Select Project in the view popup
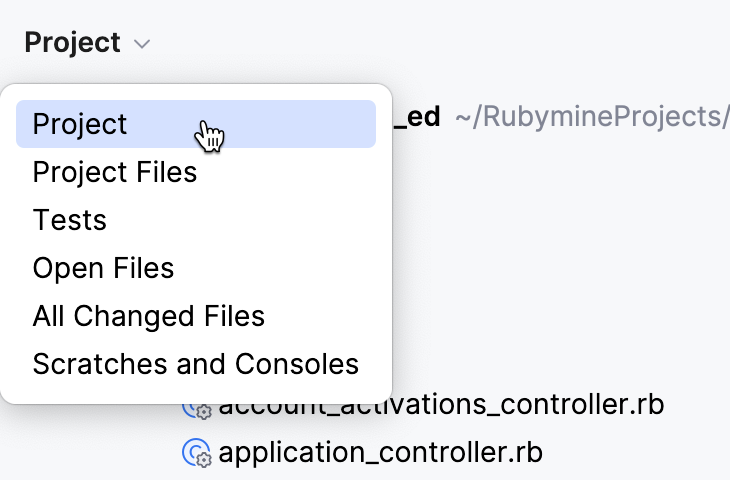 click(80, 124)
